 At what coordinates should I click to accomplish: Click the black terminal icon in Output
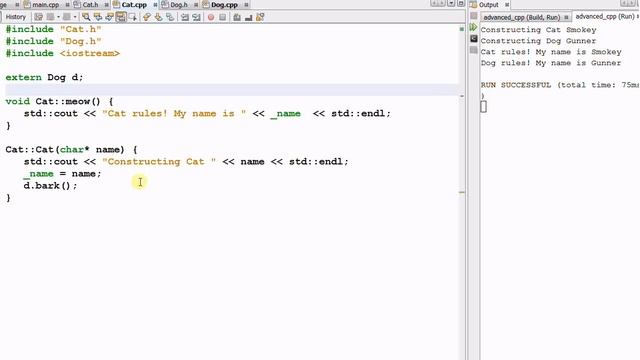pyautogui.click(x=473, y=39)
